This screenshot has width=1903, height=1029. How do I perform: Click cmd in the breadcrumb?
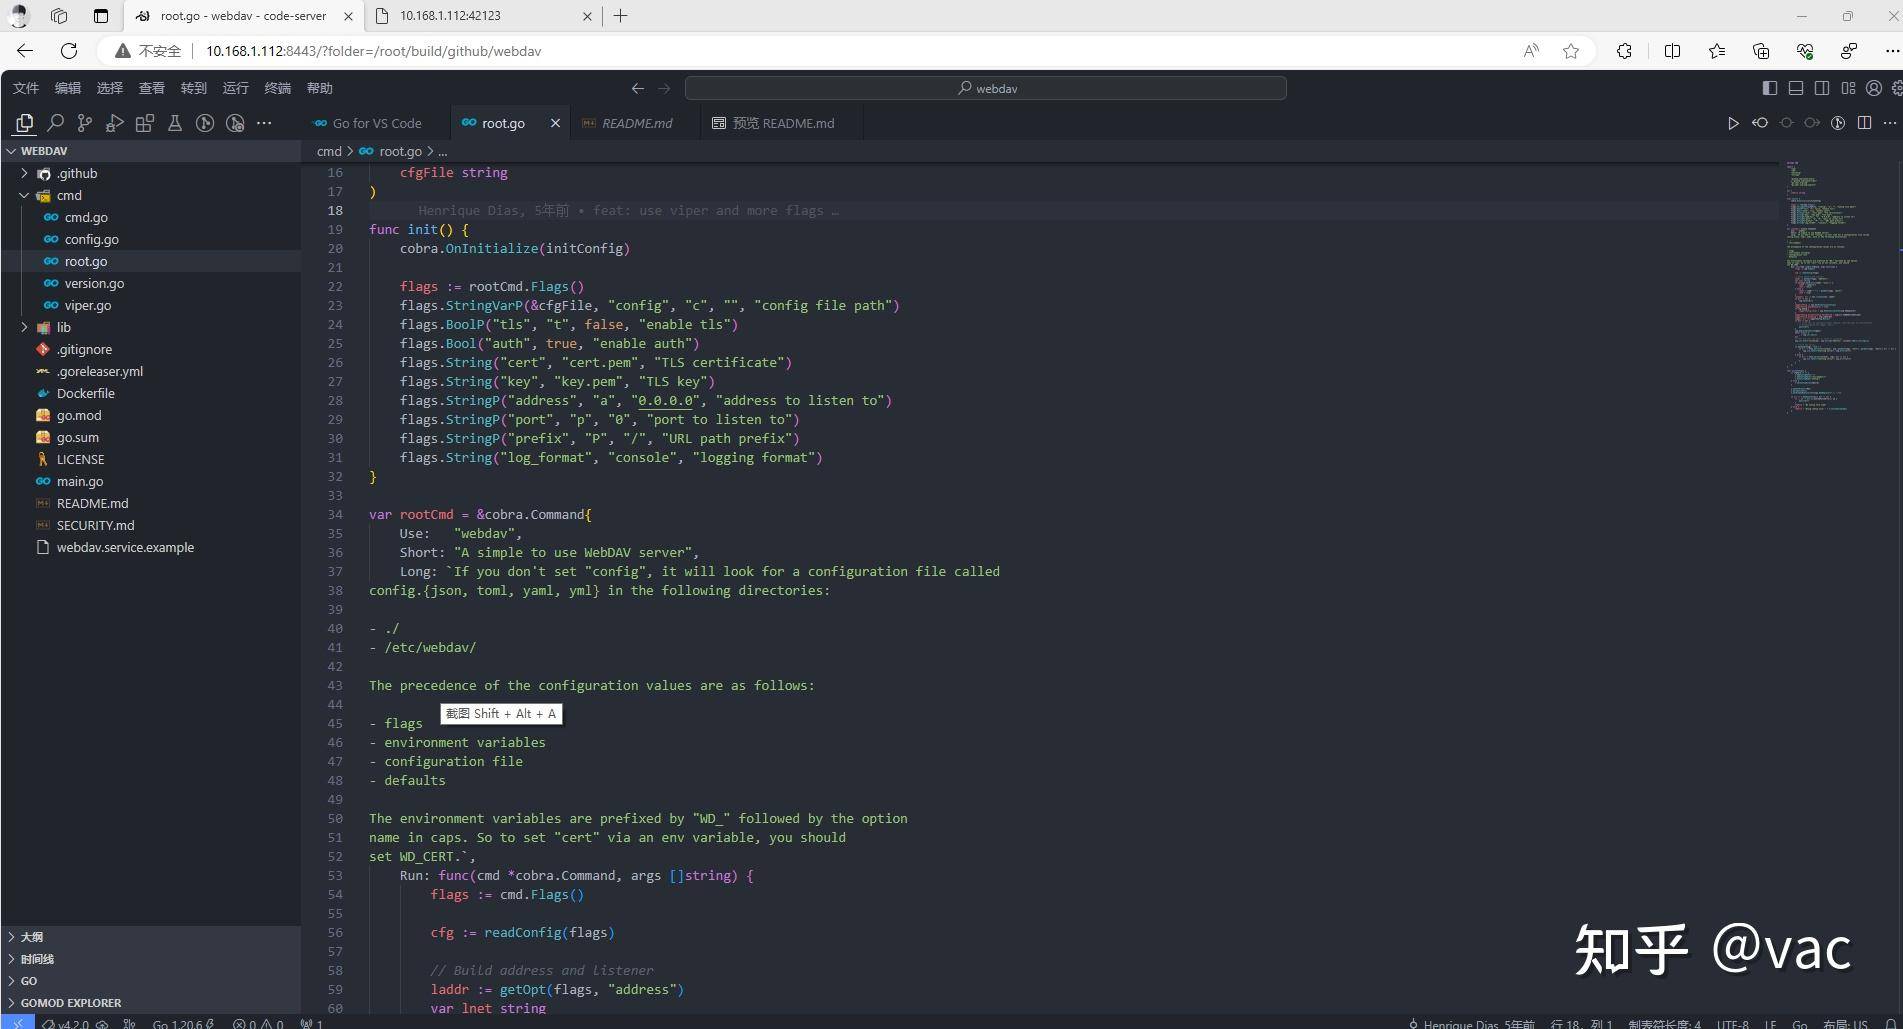point(329,151)
